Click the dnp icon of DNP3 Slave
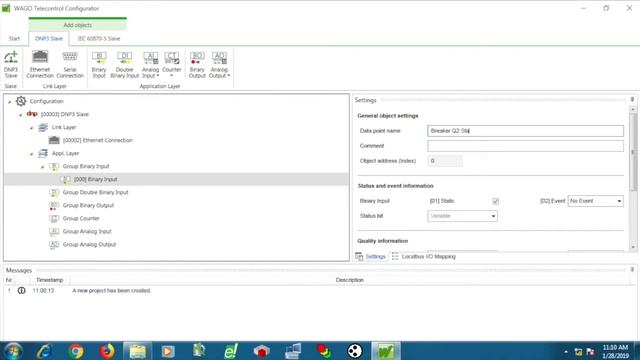This screenshot has width=640, height=360. click(32, 114)
